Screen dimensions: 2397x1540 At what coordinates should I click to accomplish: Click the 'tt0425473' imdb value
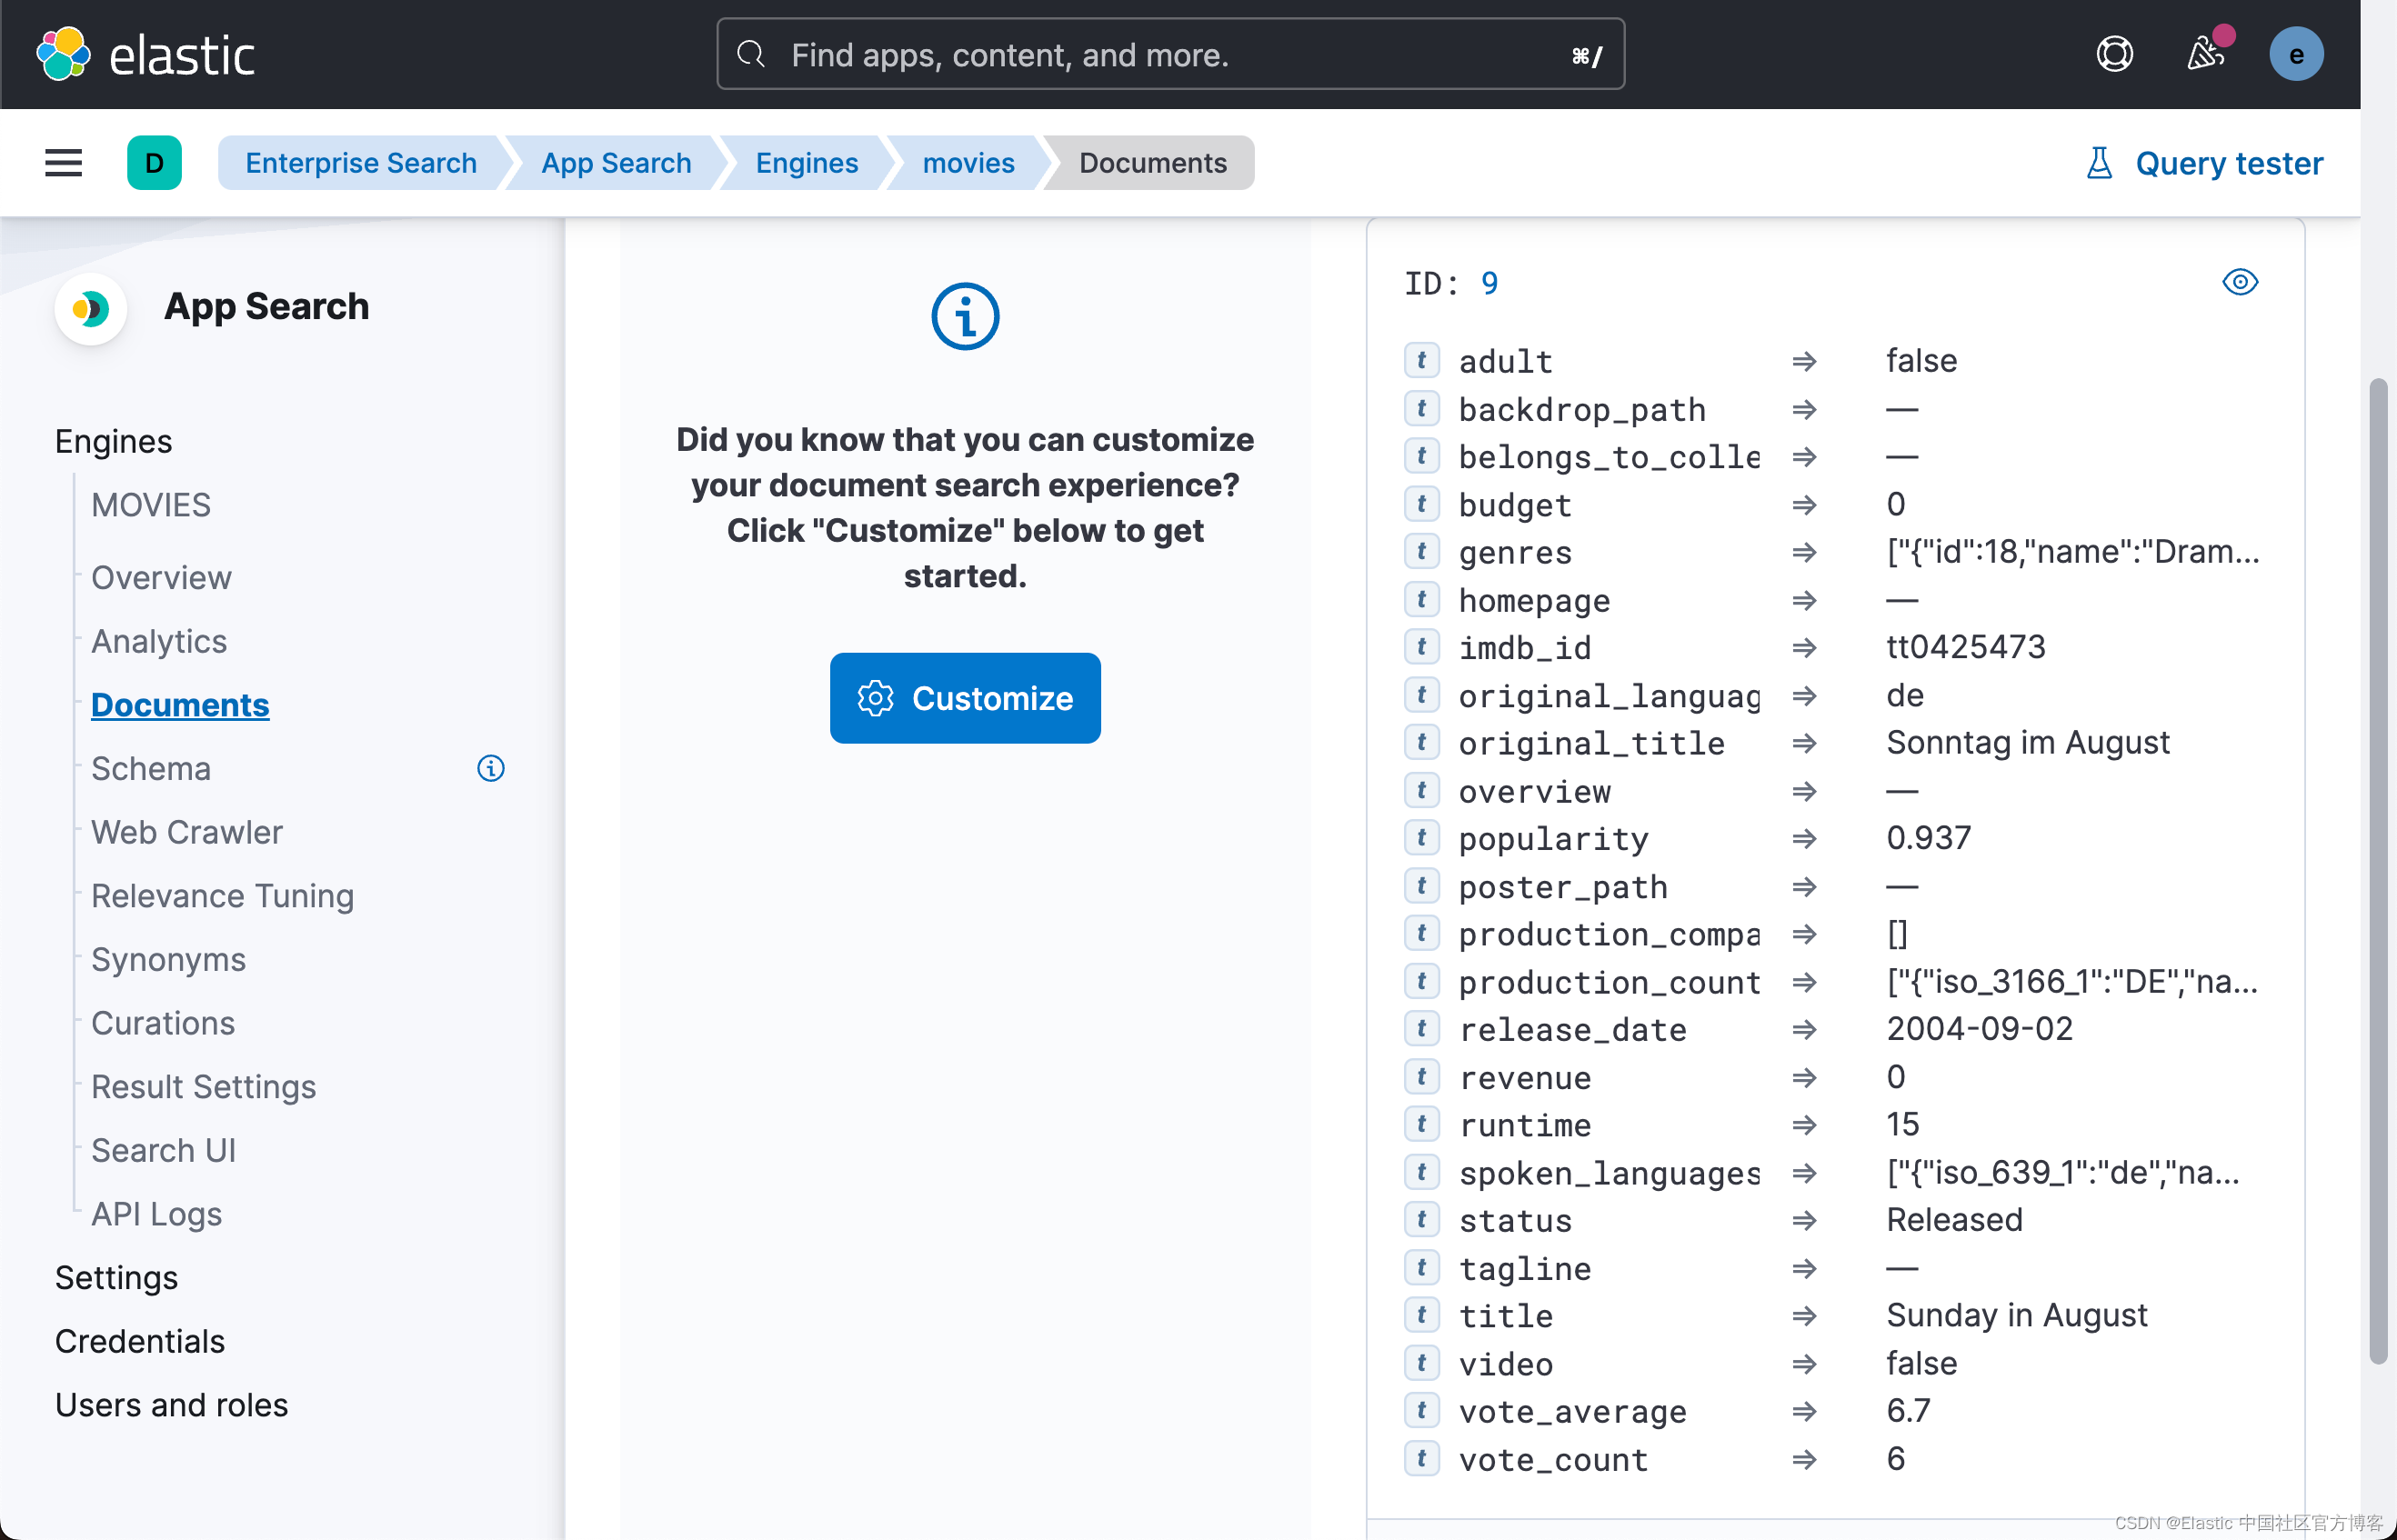tap(1965, 647)
